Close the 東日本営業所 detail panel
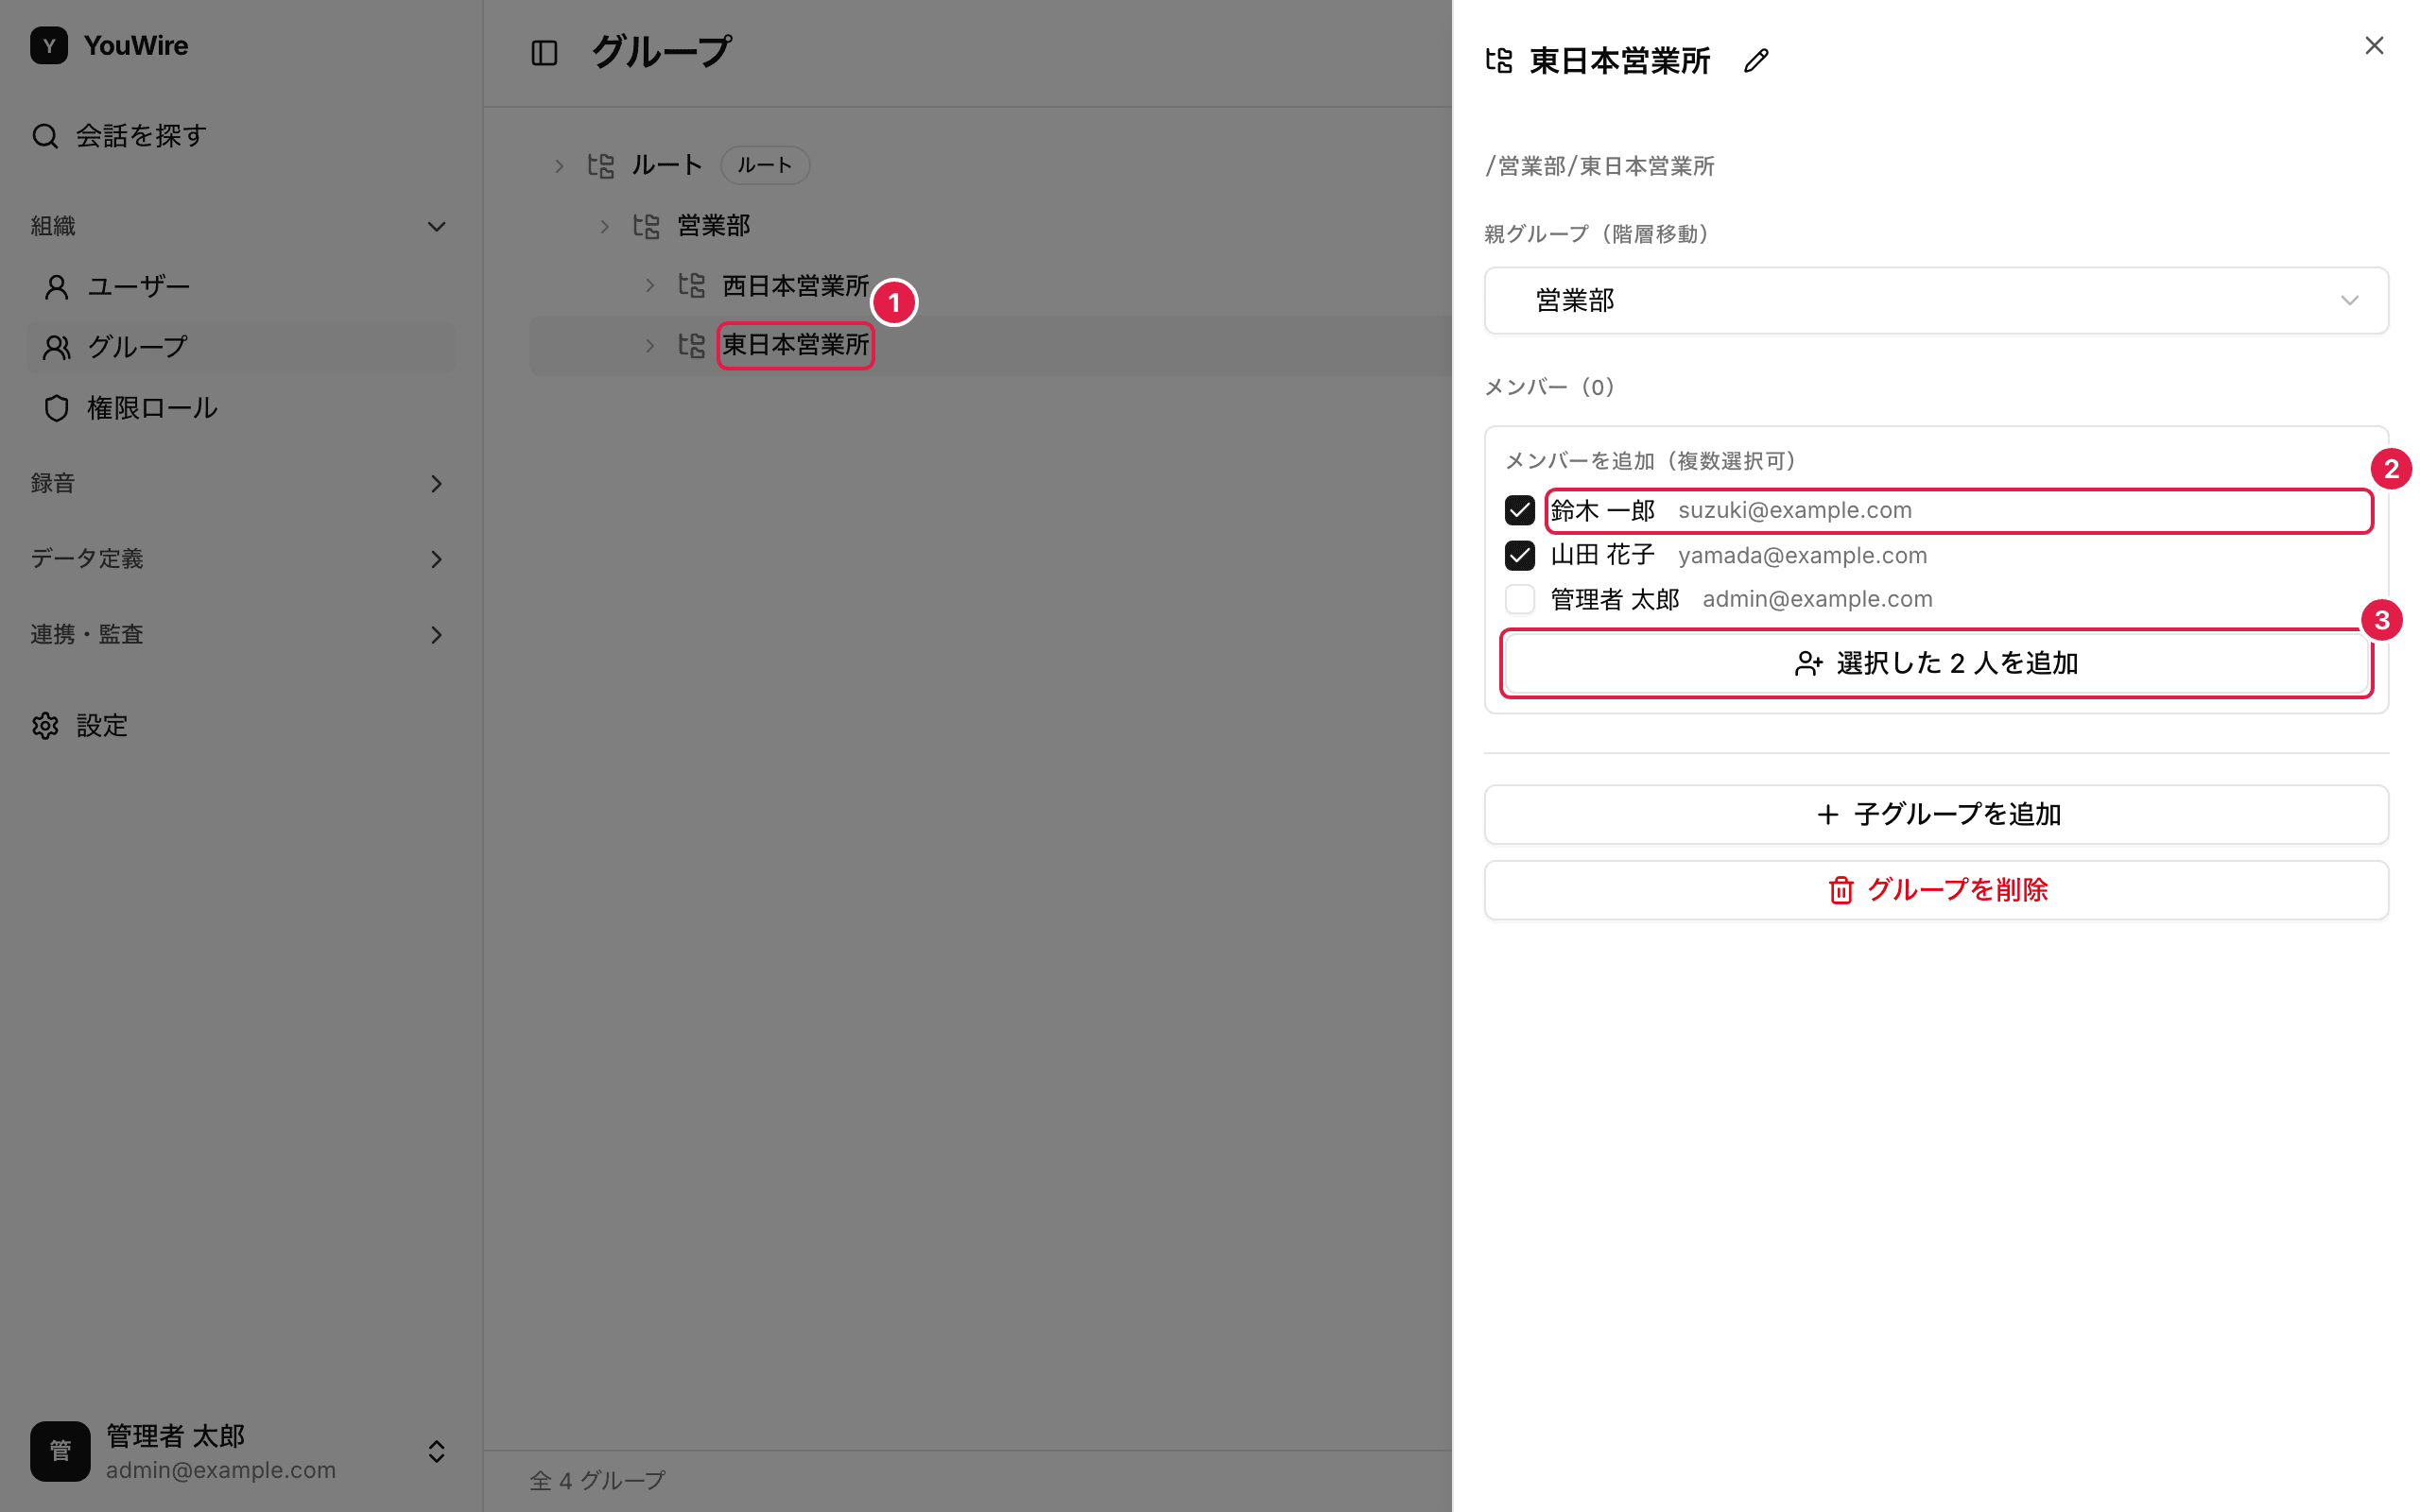2420x1512 pixels. pos(2374,46)
